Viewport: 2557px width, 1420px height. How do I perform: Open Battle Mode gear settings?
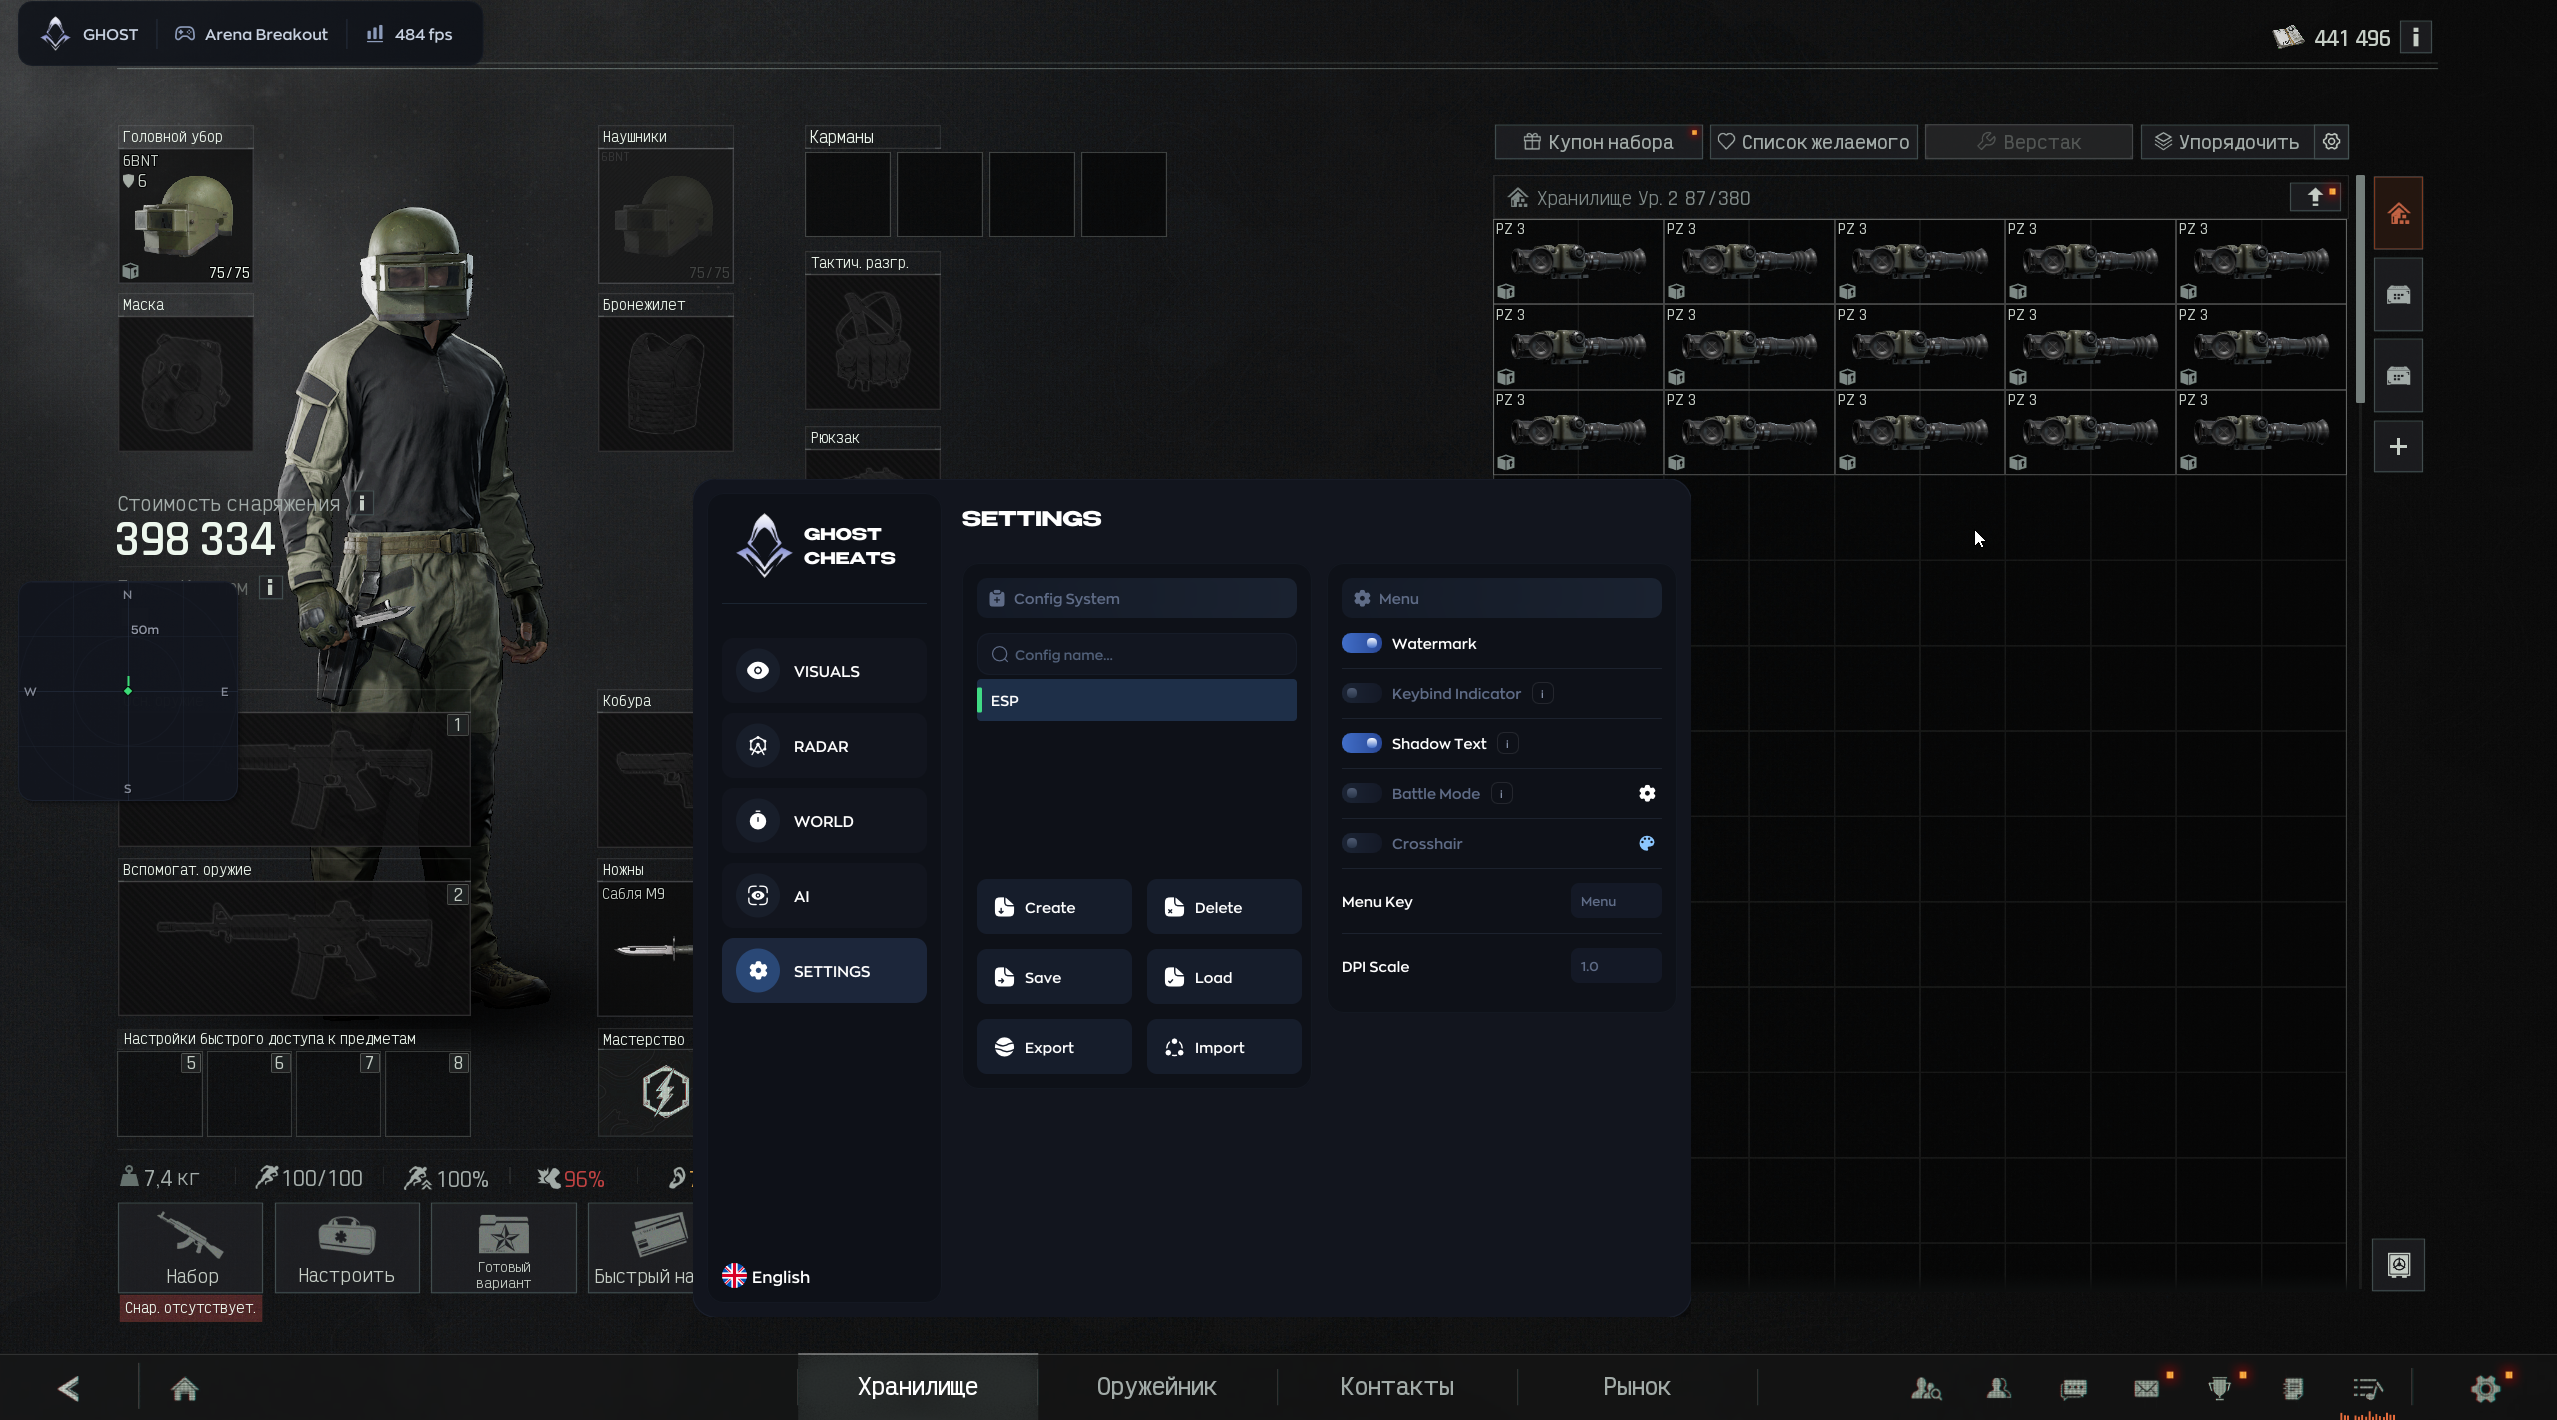(1647, 793)
